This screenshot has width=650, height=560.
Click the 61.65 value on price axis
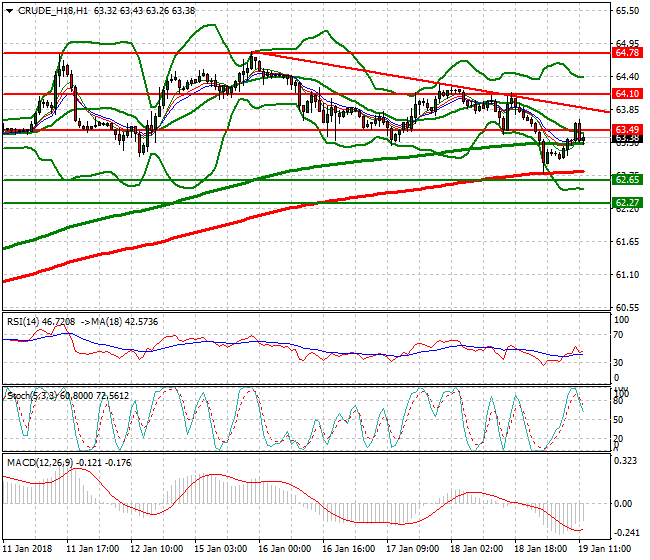[627, 242]
